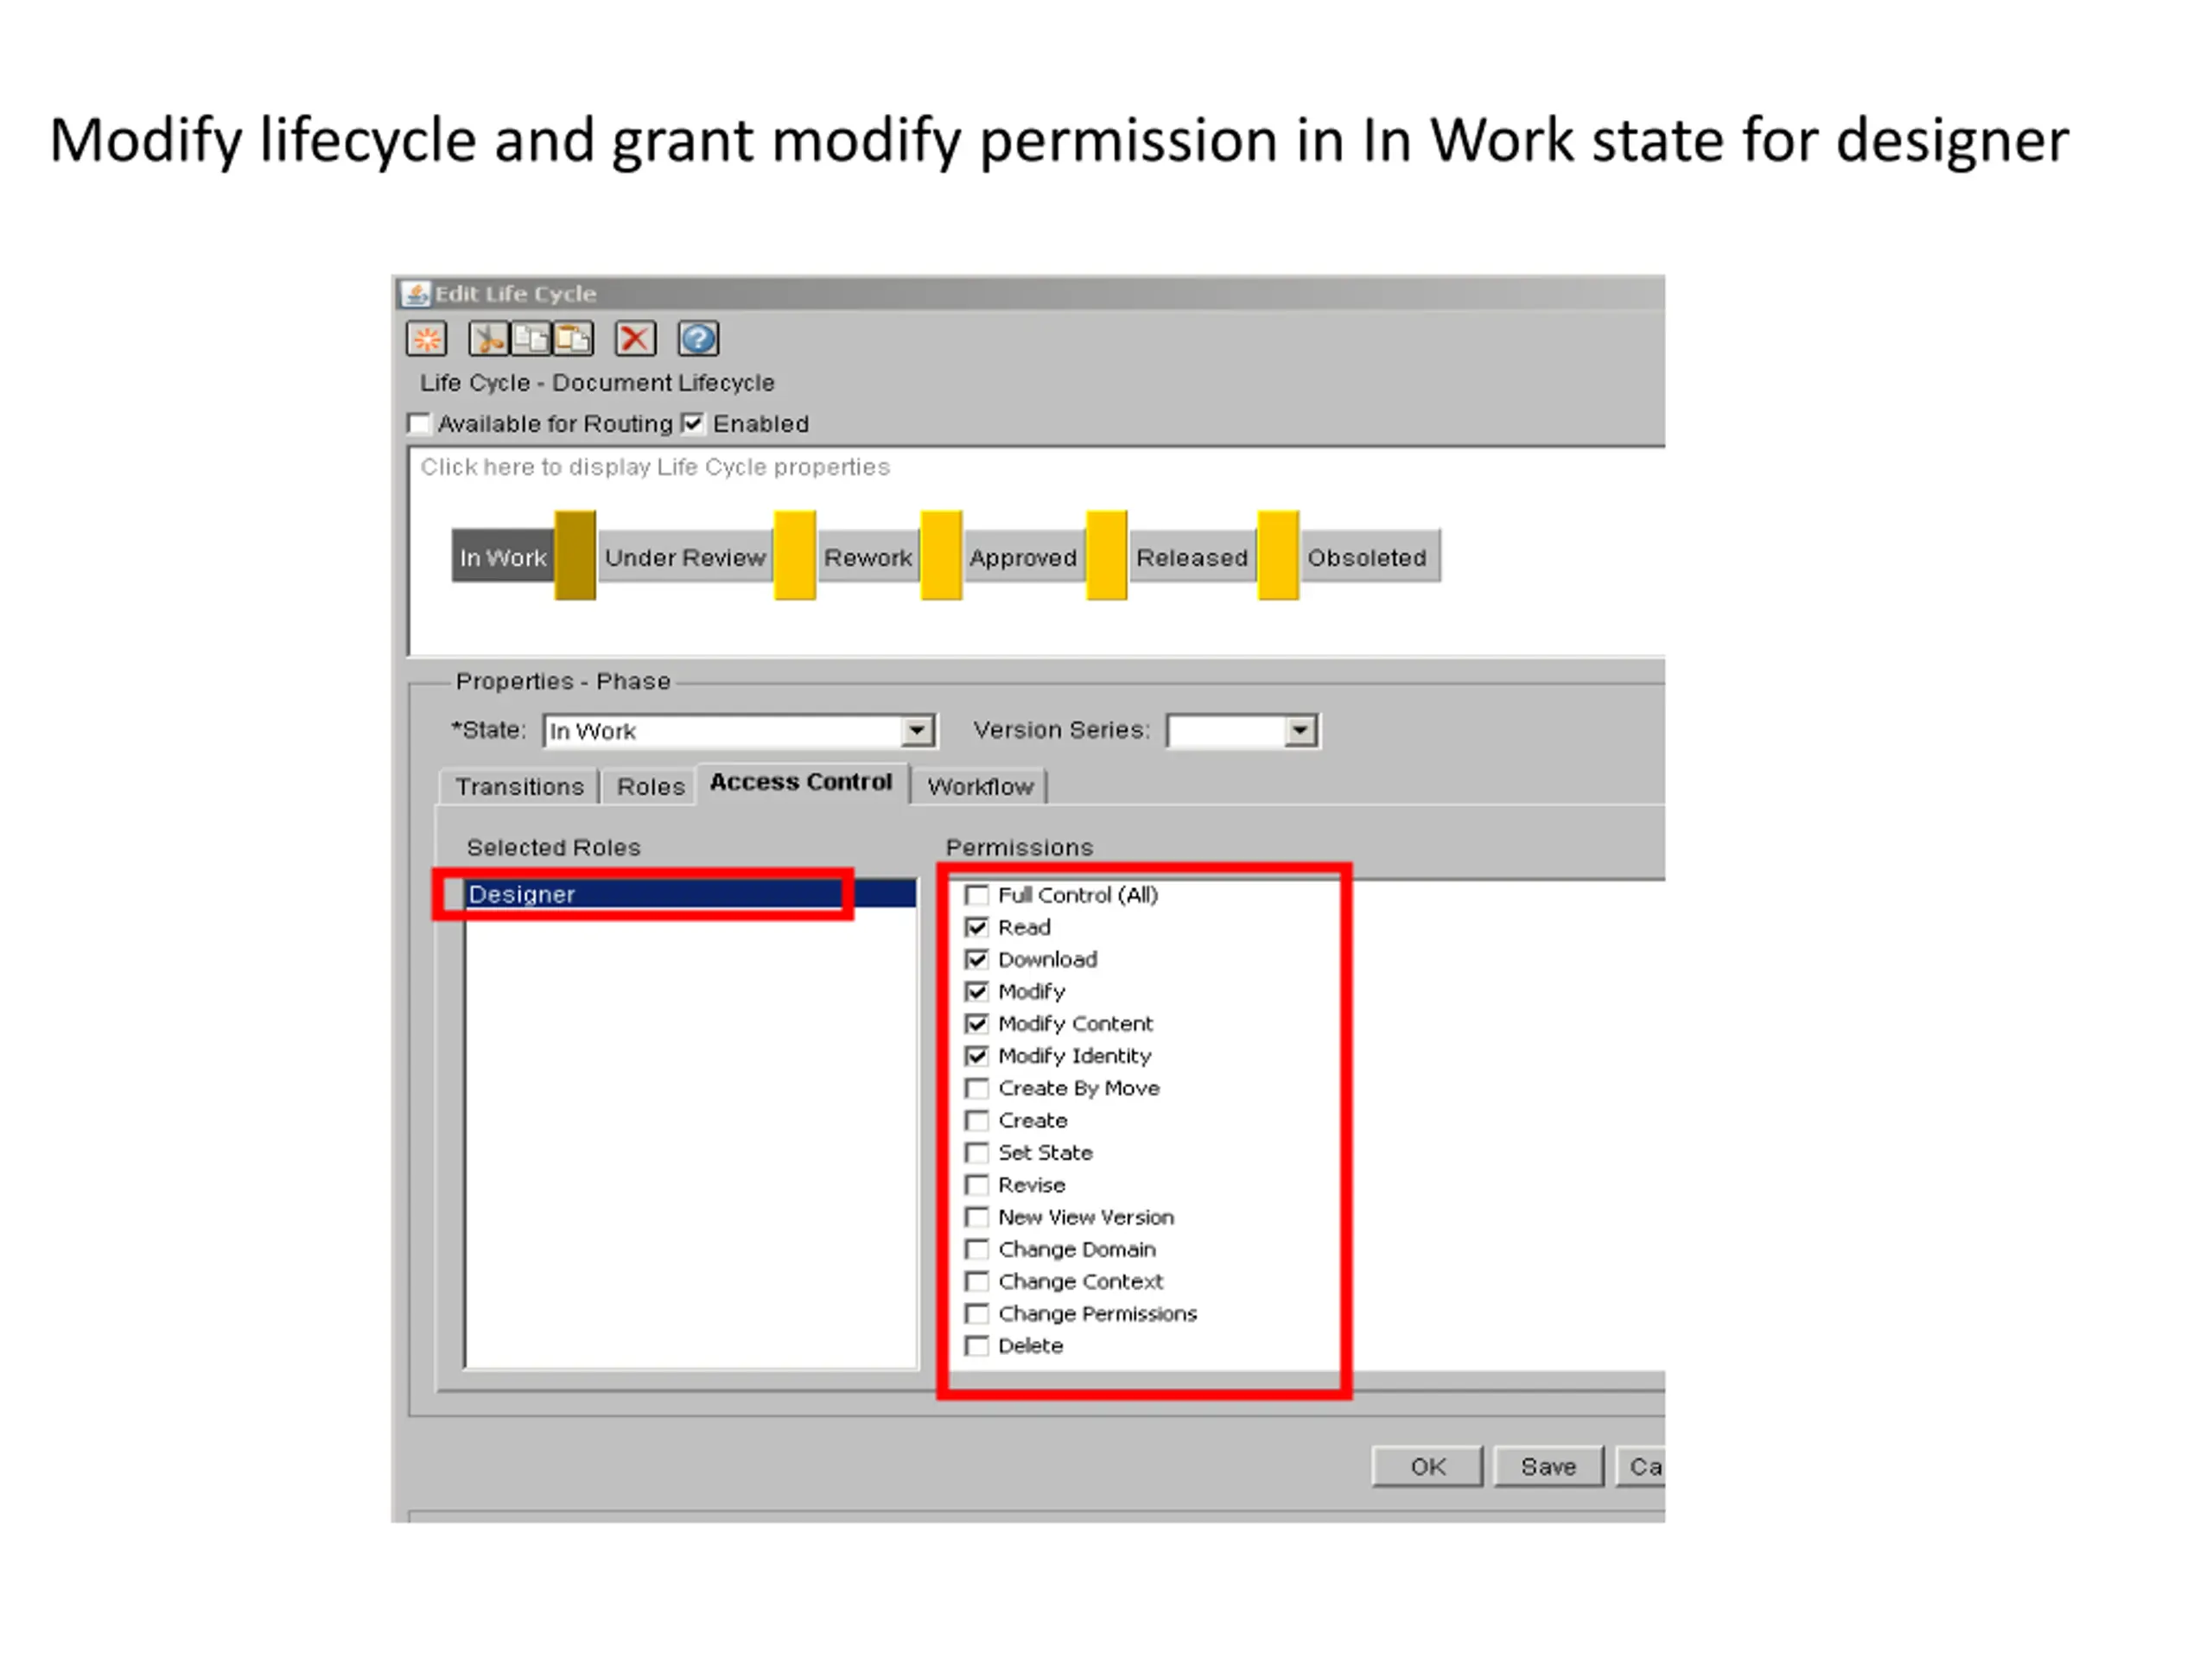This screenshot has height=1659, width=2212.
Task: Switch to the Workflow tab
Action: (980, 787)
